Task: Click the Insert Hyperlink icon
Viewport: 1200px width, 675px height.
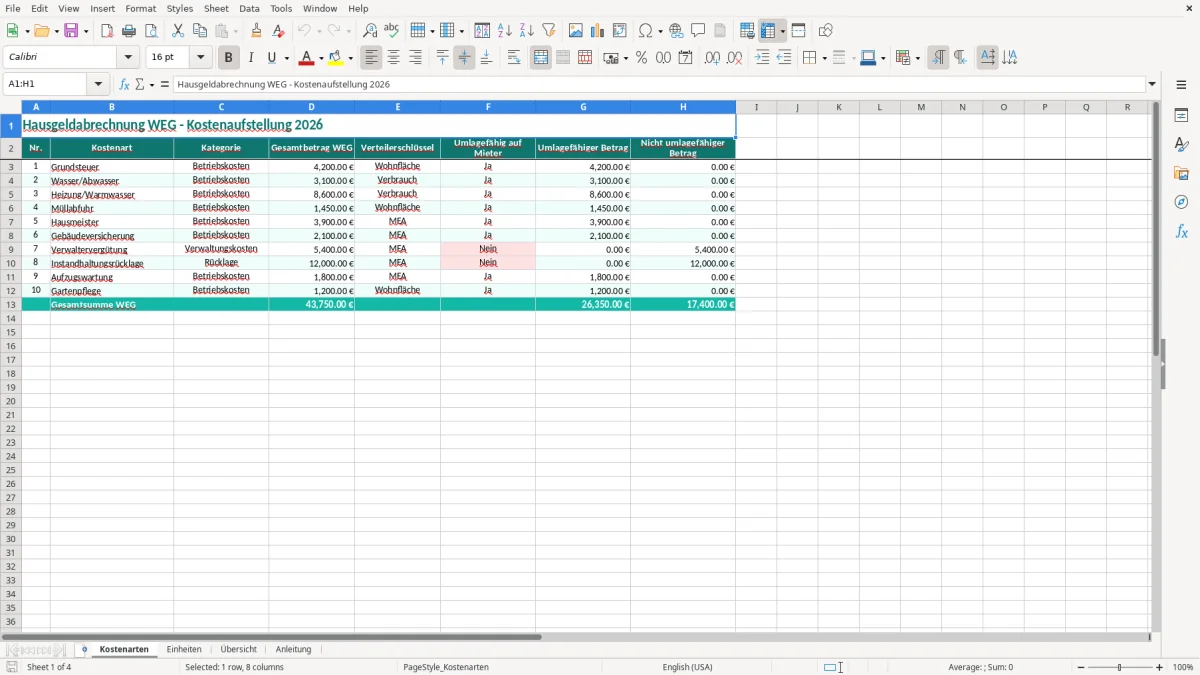Action: click(676, 31)
